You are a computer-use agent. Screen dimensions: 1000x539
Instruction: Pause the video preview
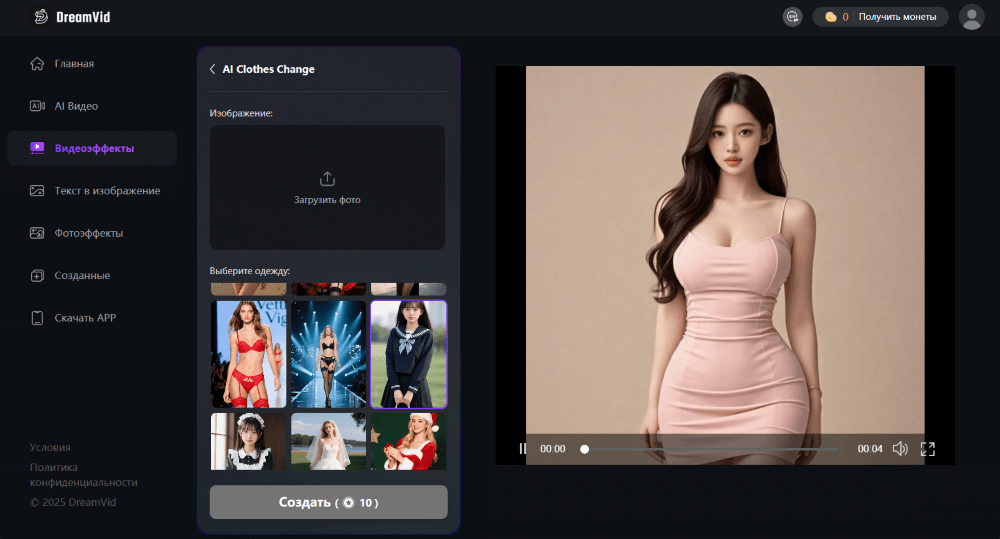522,449
